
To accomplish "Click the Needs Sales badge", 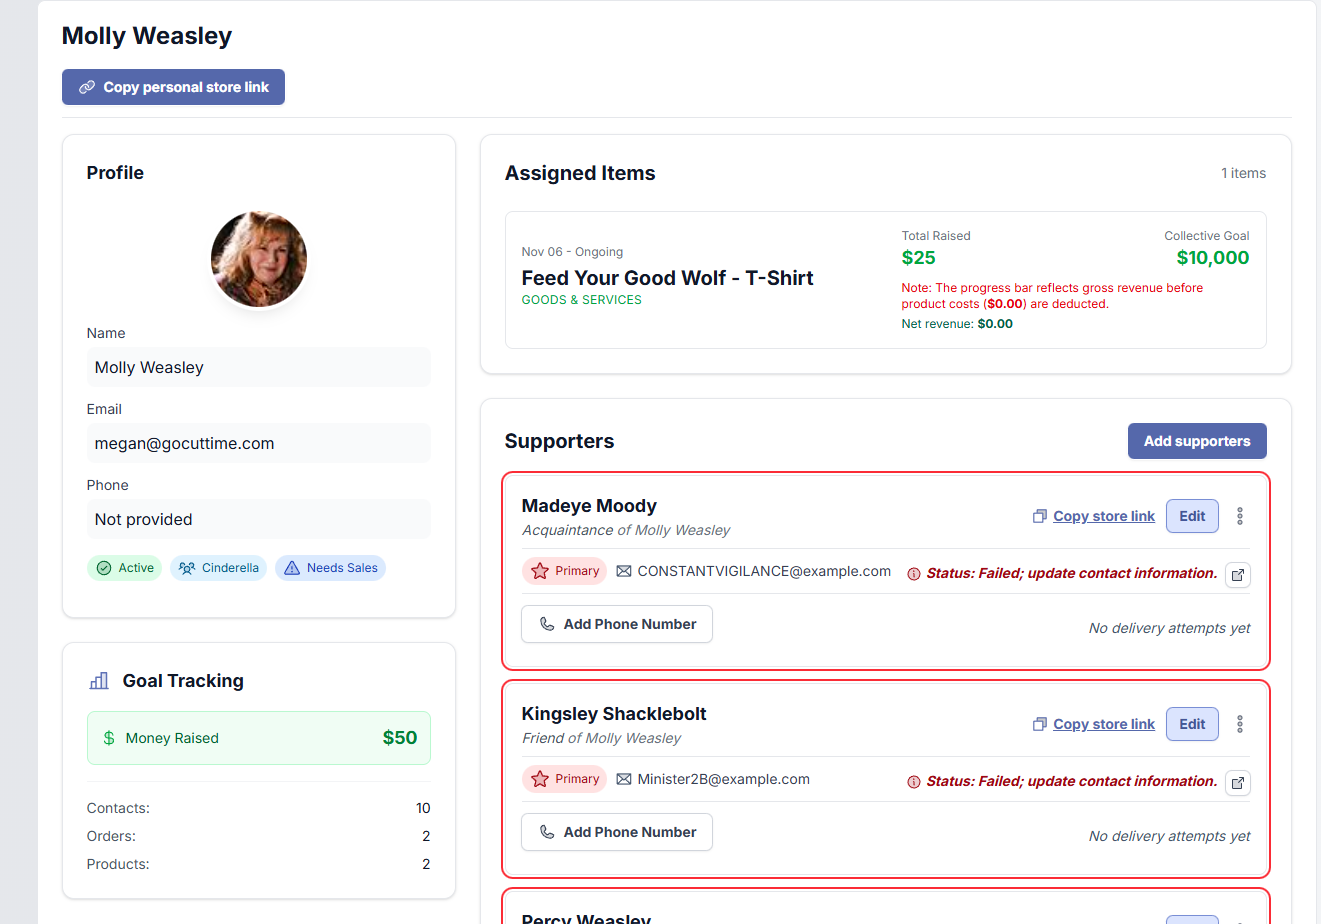I will coord(331,568).
